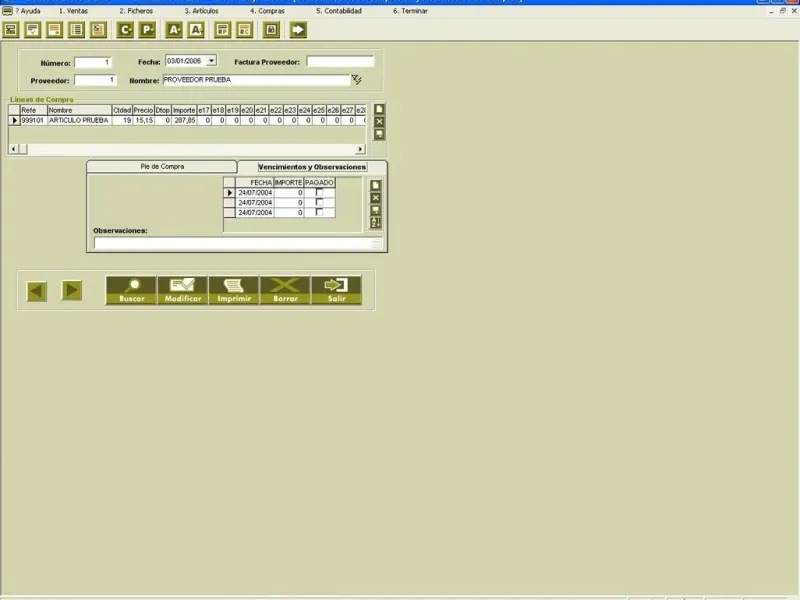This screenshot has width=800, height=600.
Task: Click the toolbar icon of an orange-striped invoice document
Action: [55, 30]
